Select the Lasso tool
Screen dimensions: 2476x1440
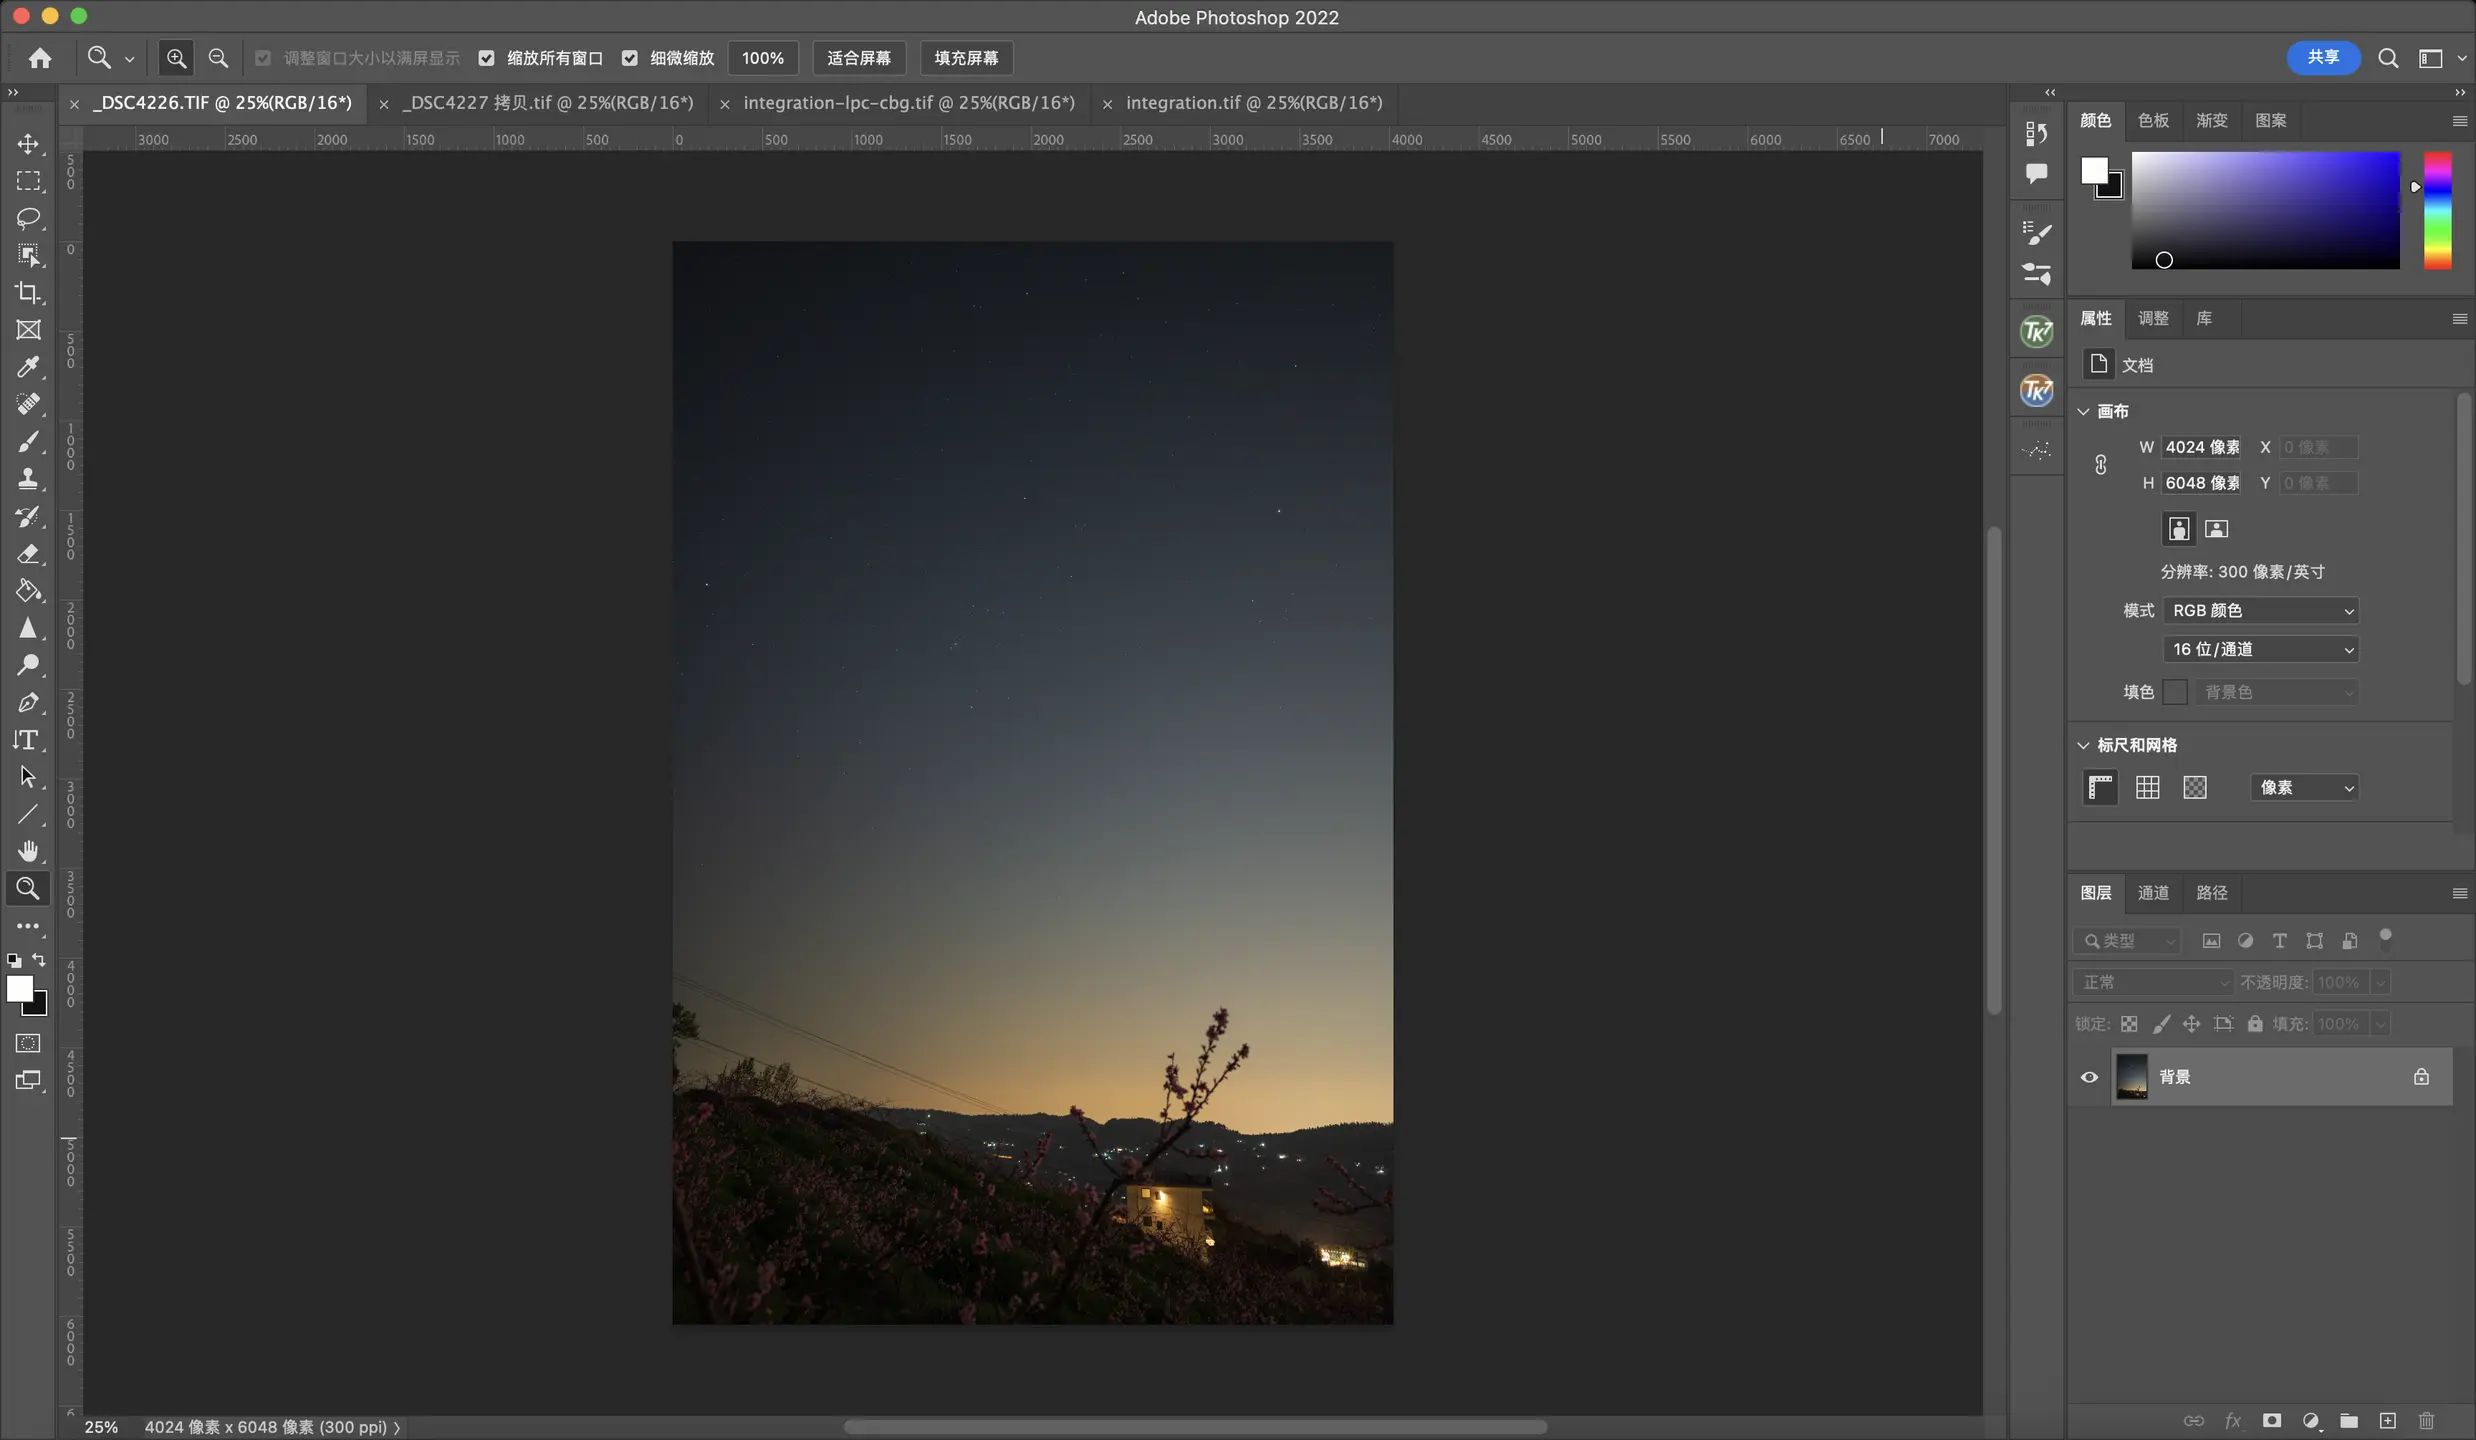pyautogui.click(x=28, y=218)
